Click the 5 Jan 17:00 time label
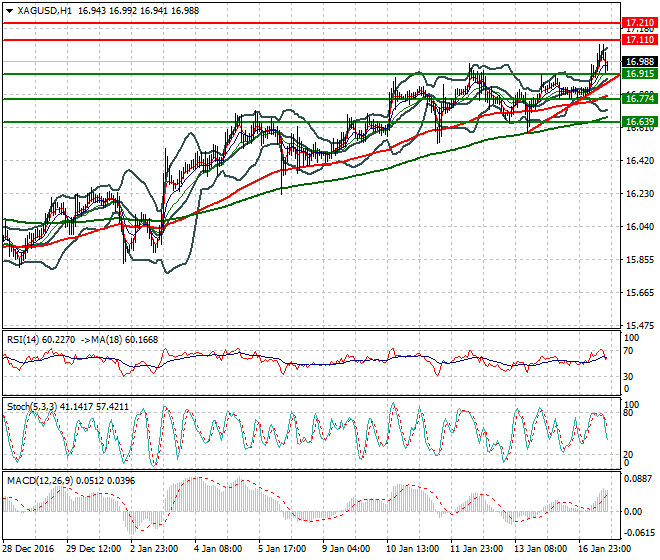Viewport: 660px width, 560px height. (x=282, y=549)
